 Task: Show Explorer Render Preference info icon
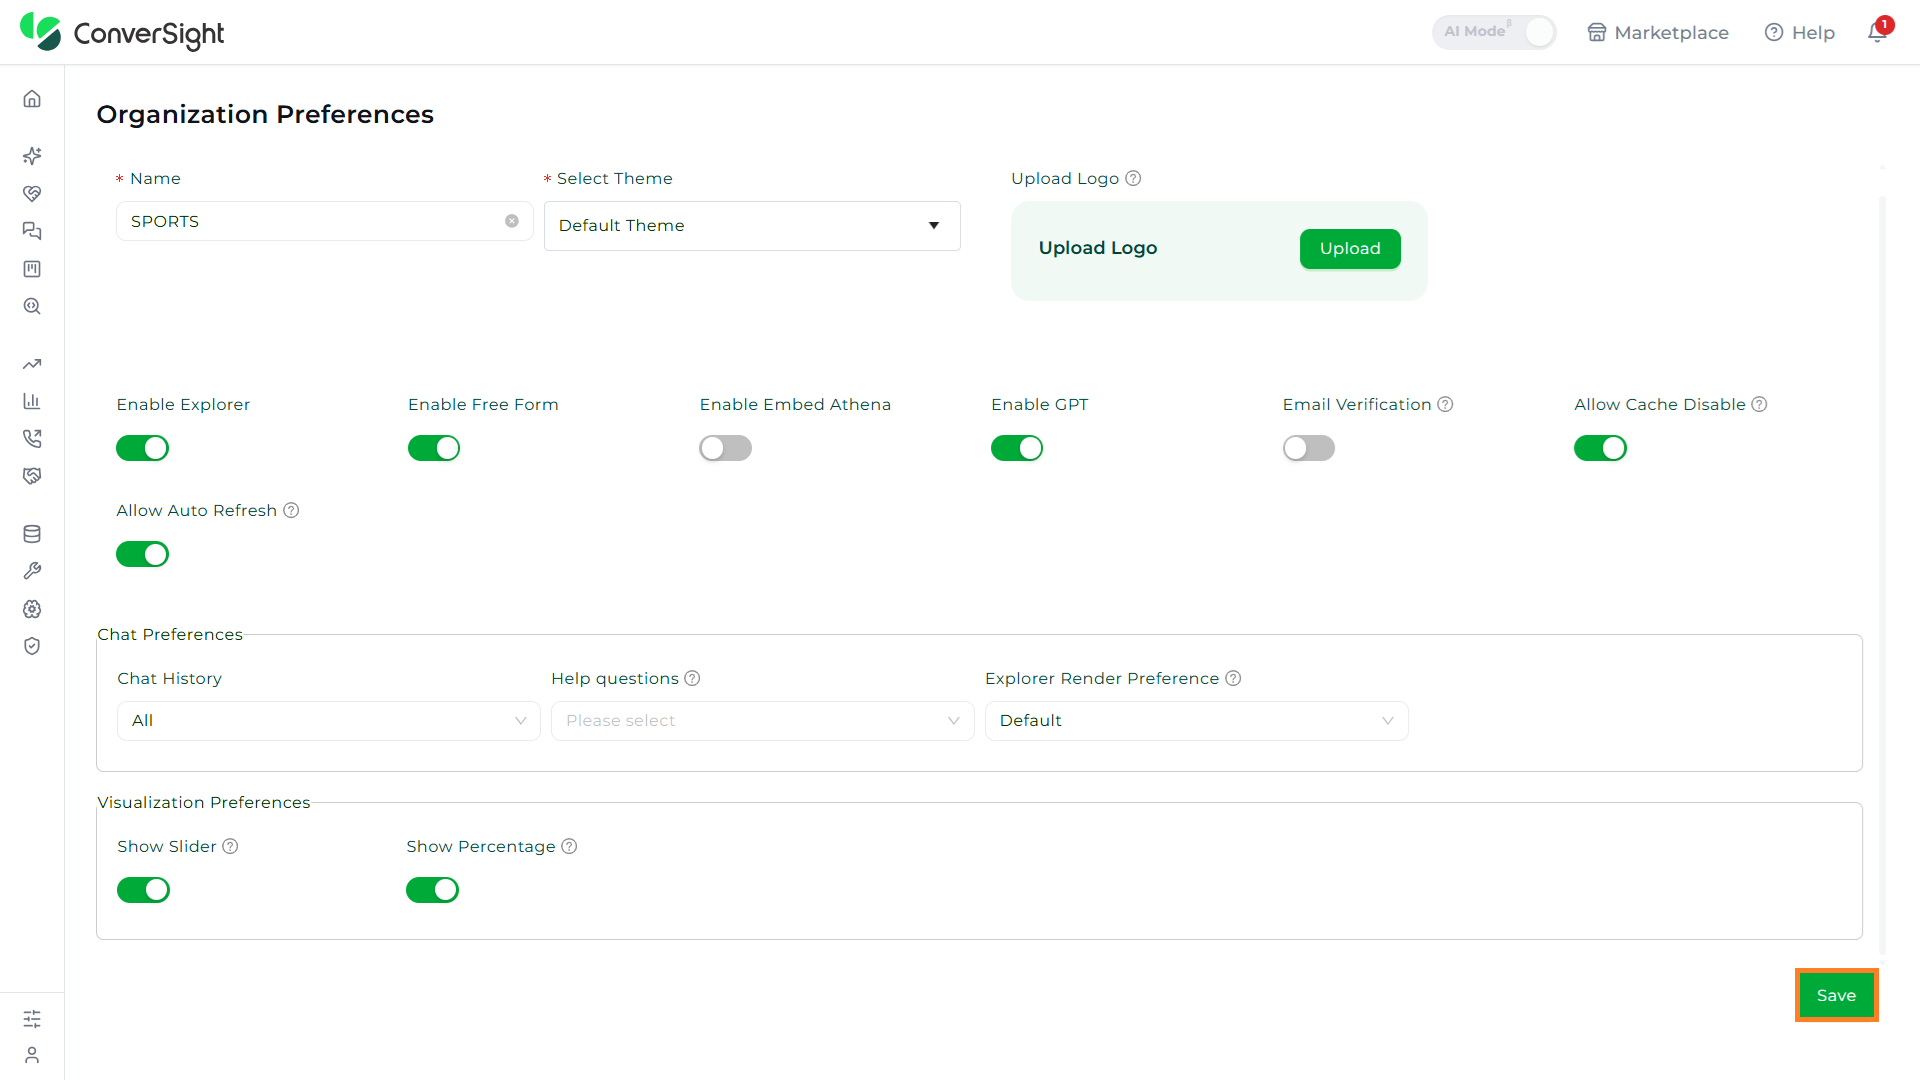pyautogui.click(x=1233, y=678)
